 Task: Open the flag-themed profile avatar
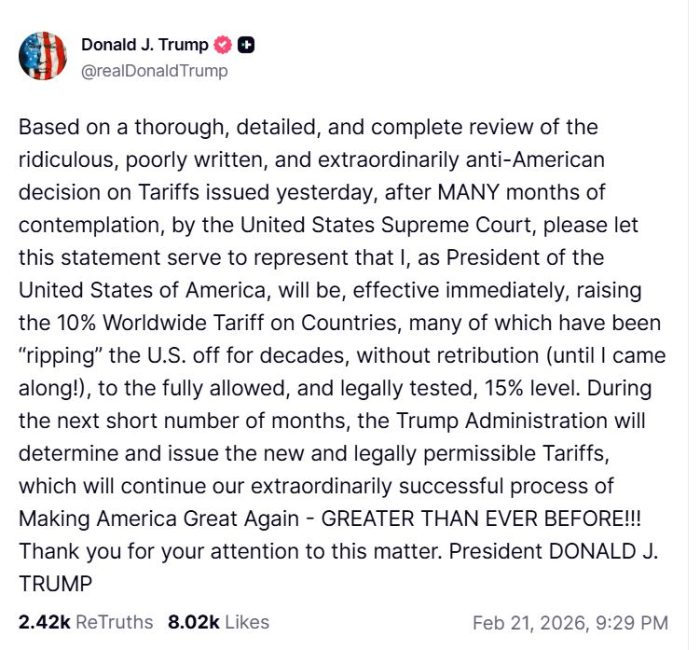pyautogui.click(x=43, y=56)
